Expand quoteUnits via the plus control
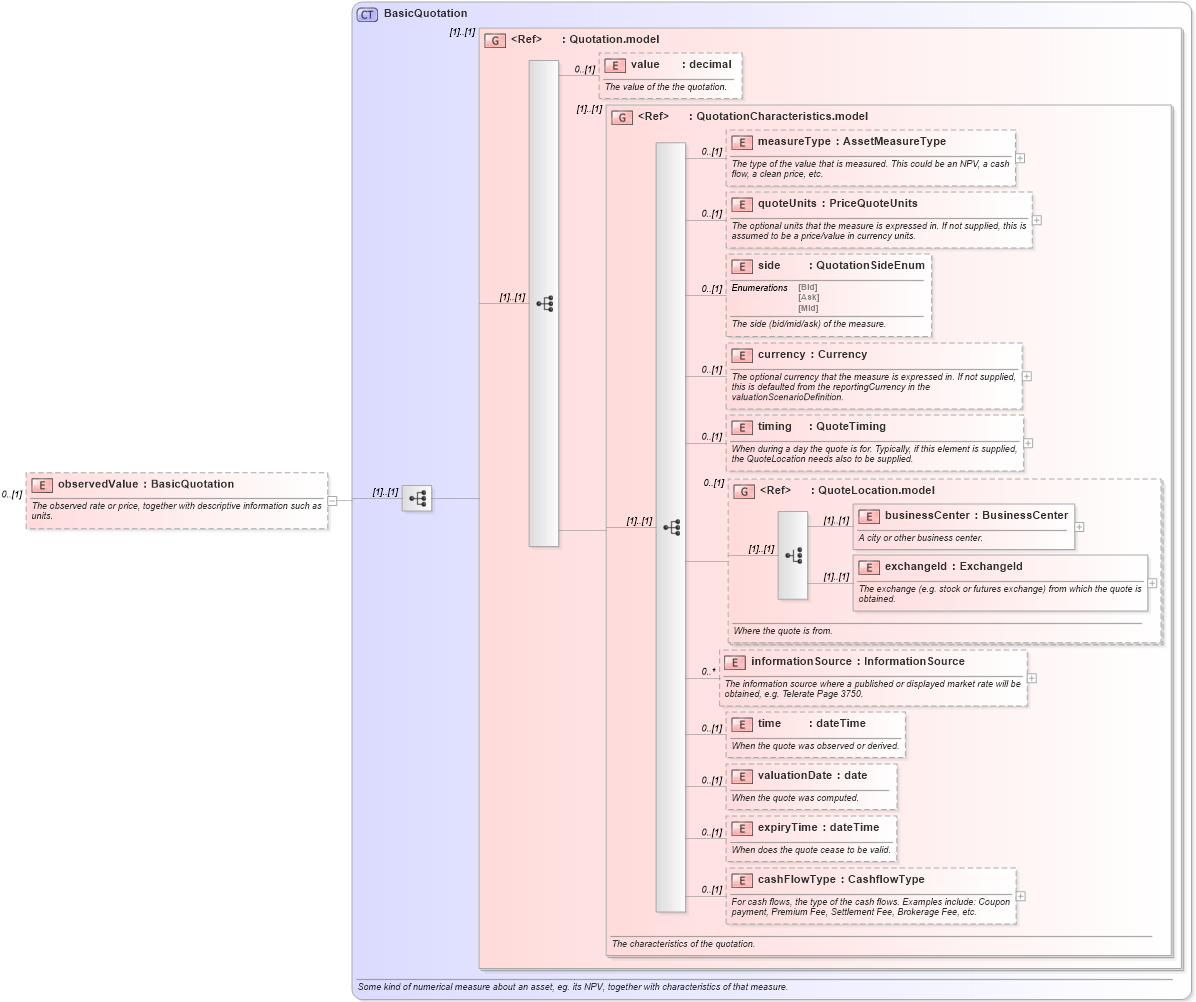Image resolution: width=1196 pixels, height=1002 pixels. pos(1035,220)
